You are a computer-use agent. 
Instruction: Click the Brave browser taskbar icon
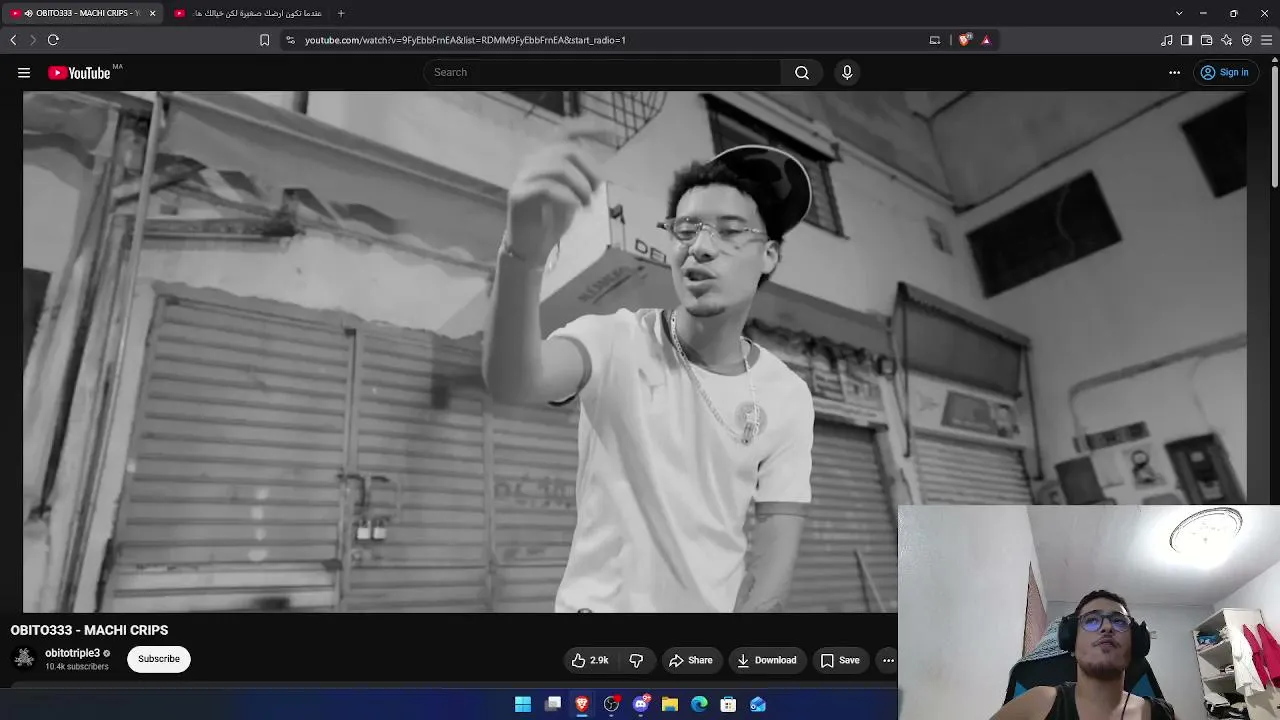[582, 704]
